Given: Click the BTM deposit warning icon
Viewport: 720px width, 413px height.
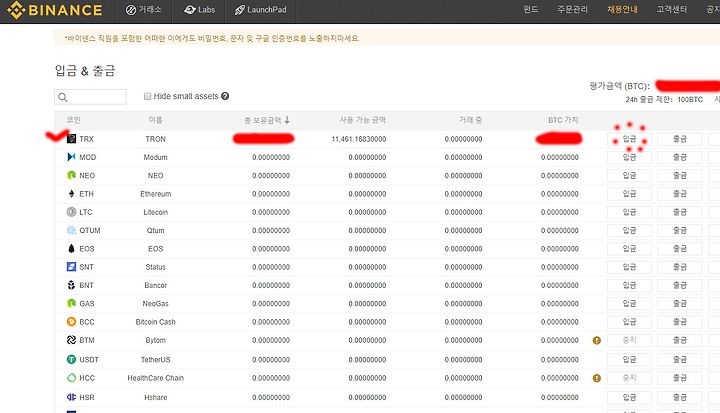Looking at the screenshot, I should (596, 340).
